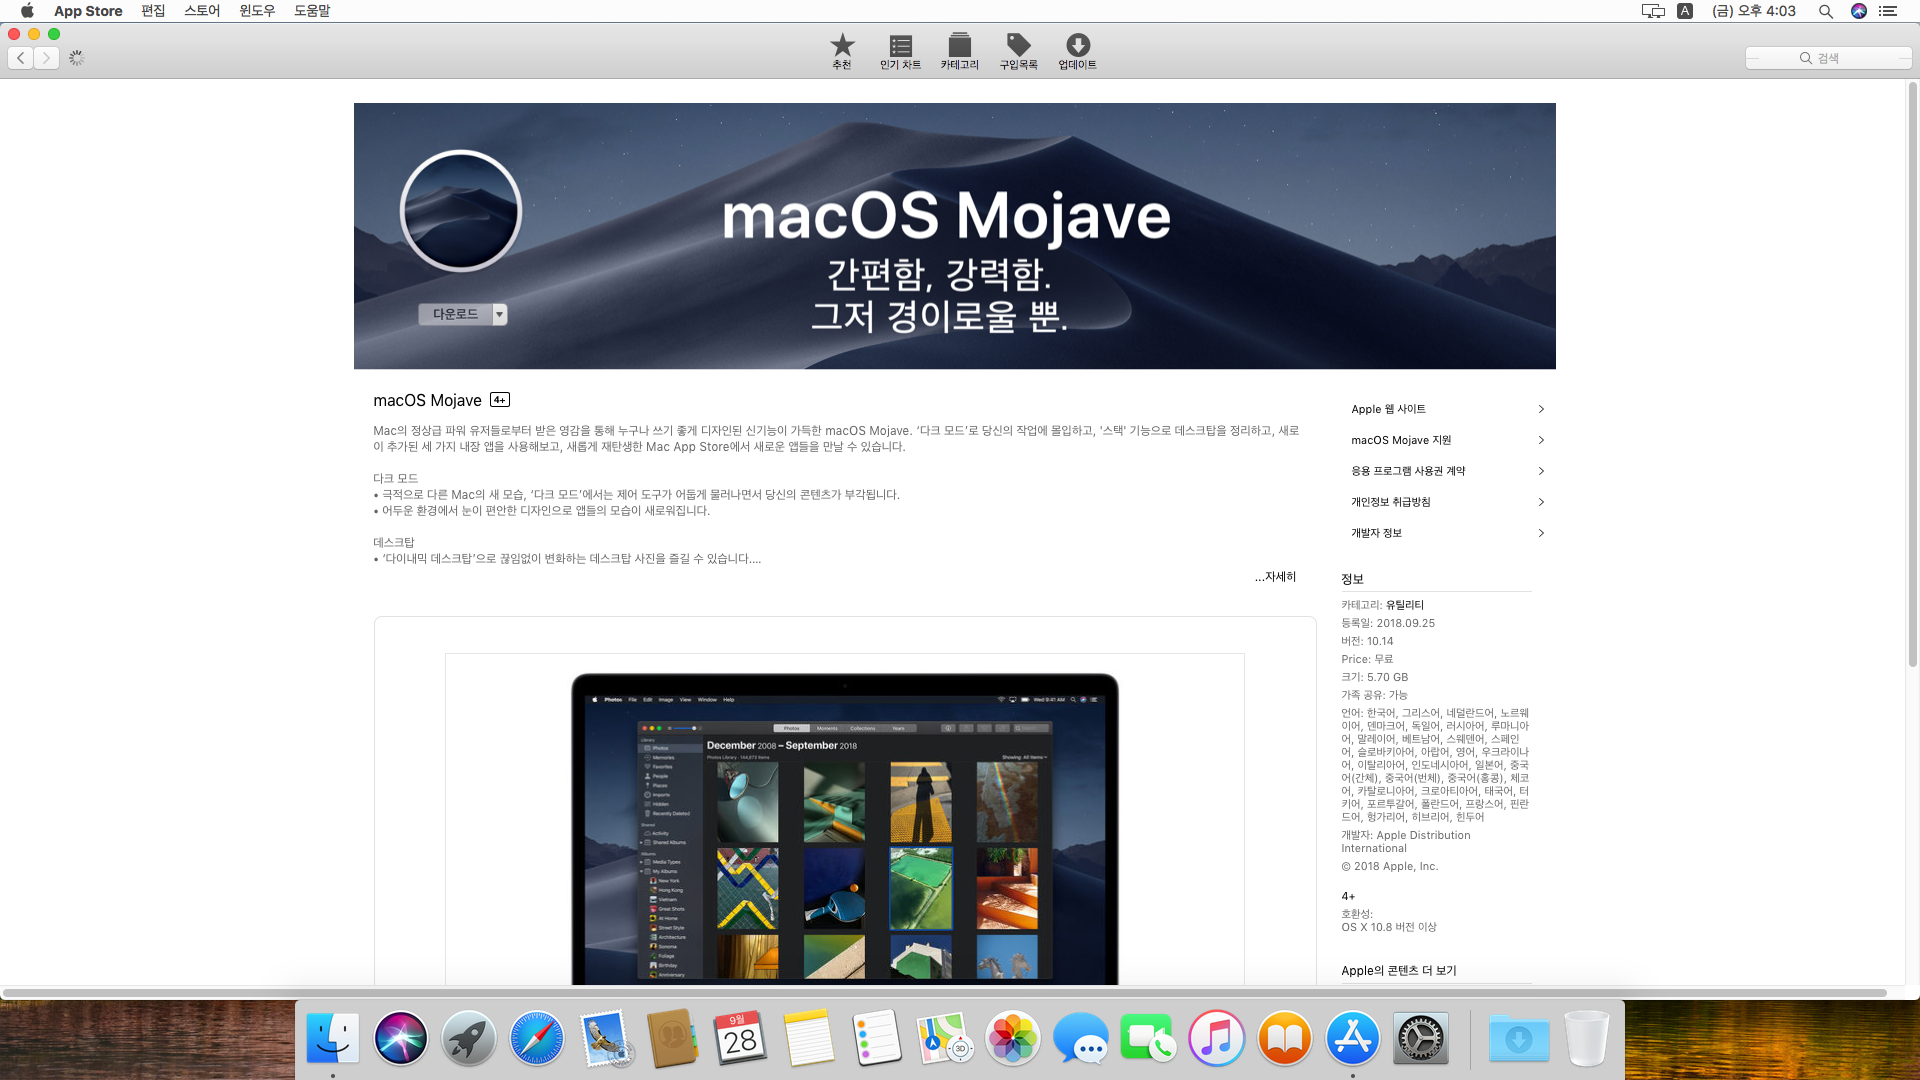The image size is (1920, 1080).
Task: Open Messages speech bubble icon
Action: (x=1081, y=1039)
